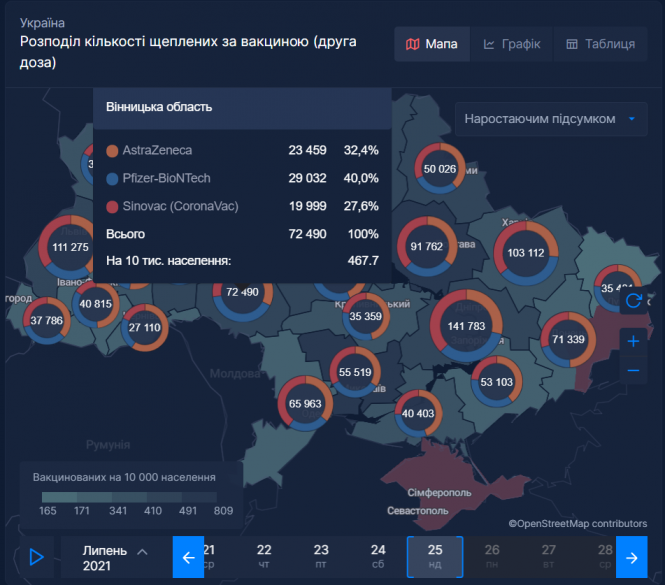Click the Sinovac value 19 999
Viewport: 665px width, 585px height.
[307, 206]
